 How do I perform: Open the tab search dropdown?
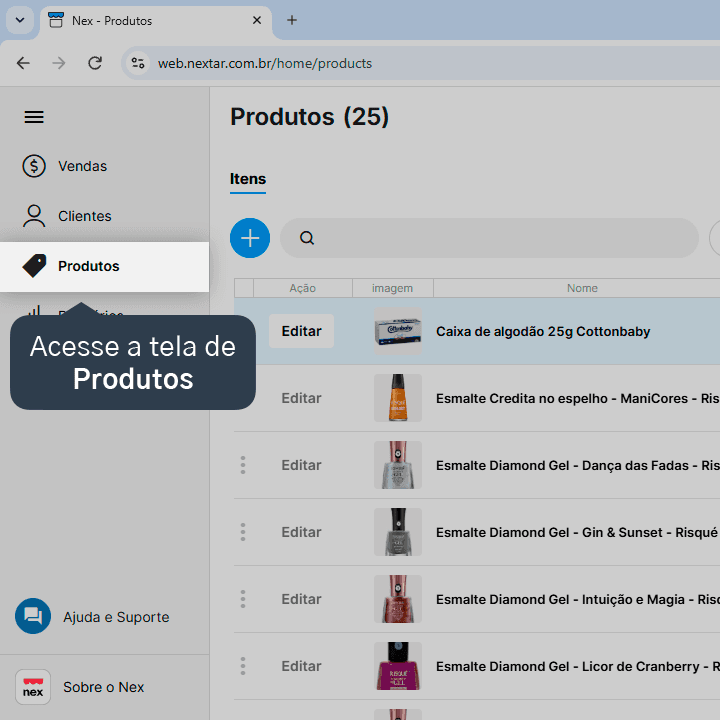[20, 20]
